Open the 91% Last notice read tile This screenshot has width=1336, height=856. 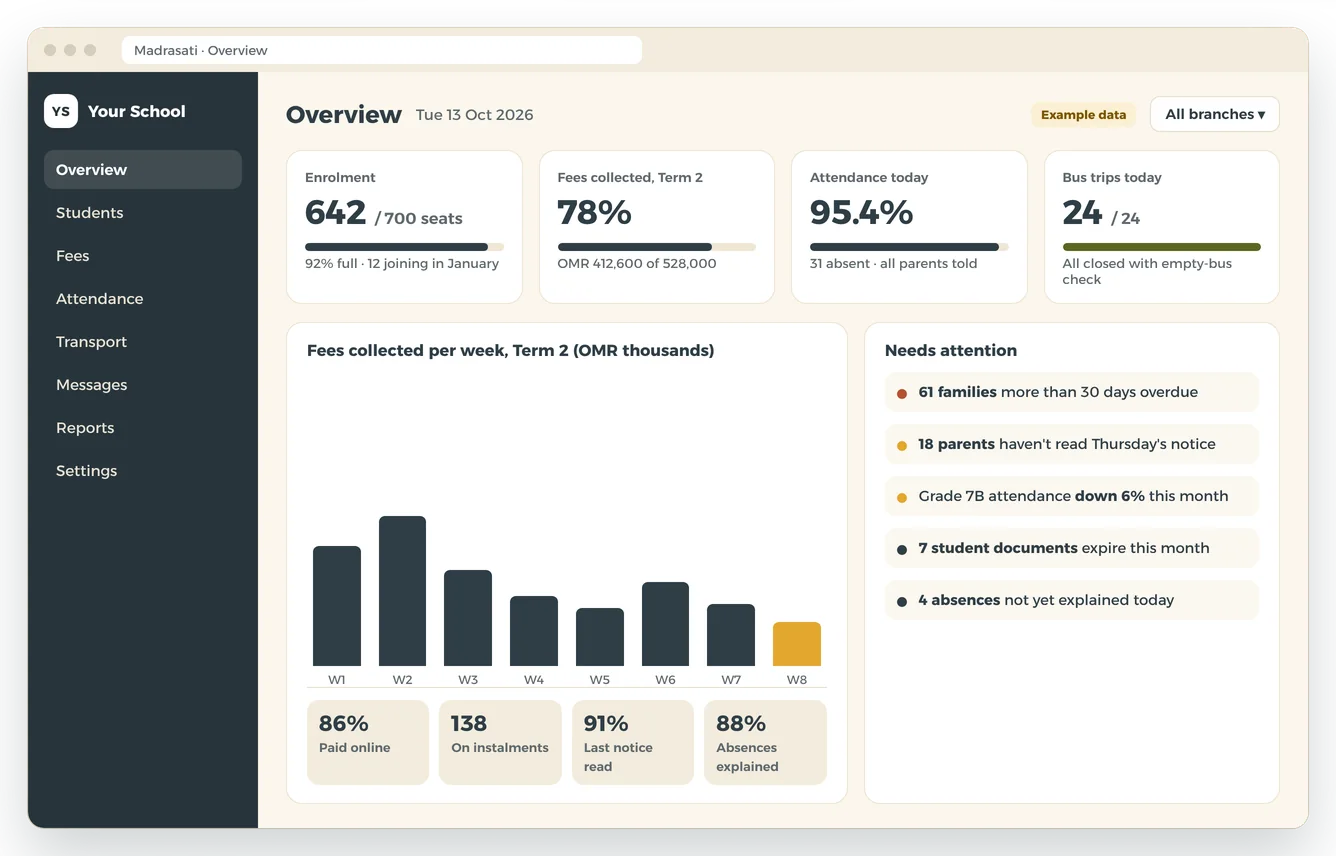click(633, 742)
